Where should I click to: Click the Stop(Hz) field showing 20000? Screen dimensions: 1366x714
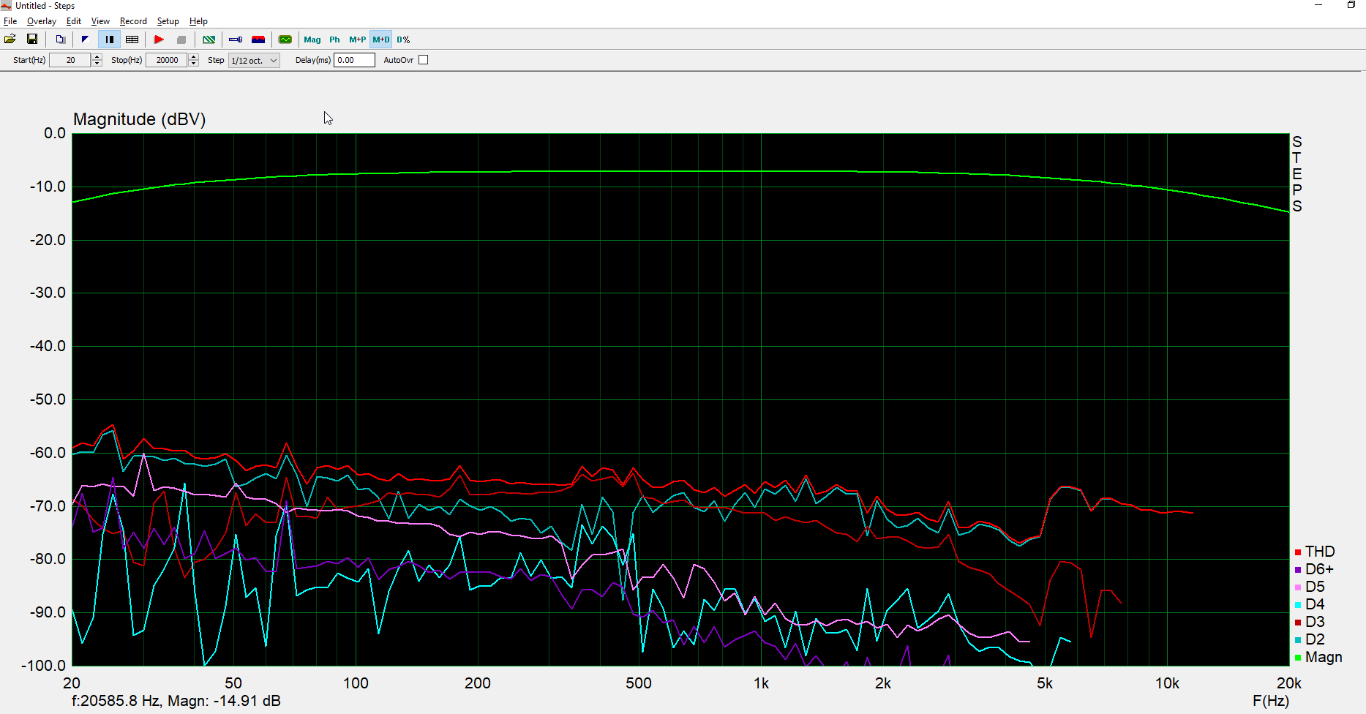click(167, 60)
